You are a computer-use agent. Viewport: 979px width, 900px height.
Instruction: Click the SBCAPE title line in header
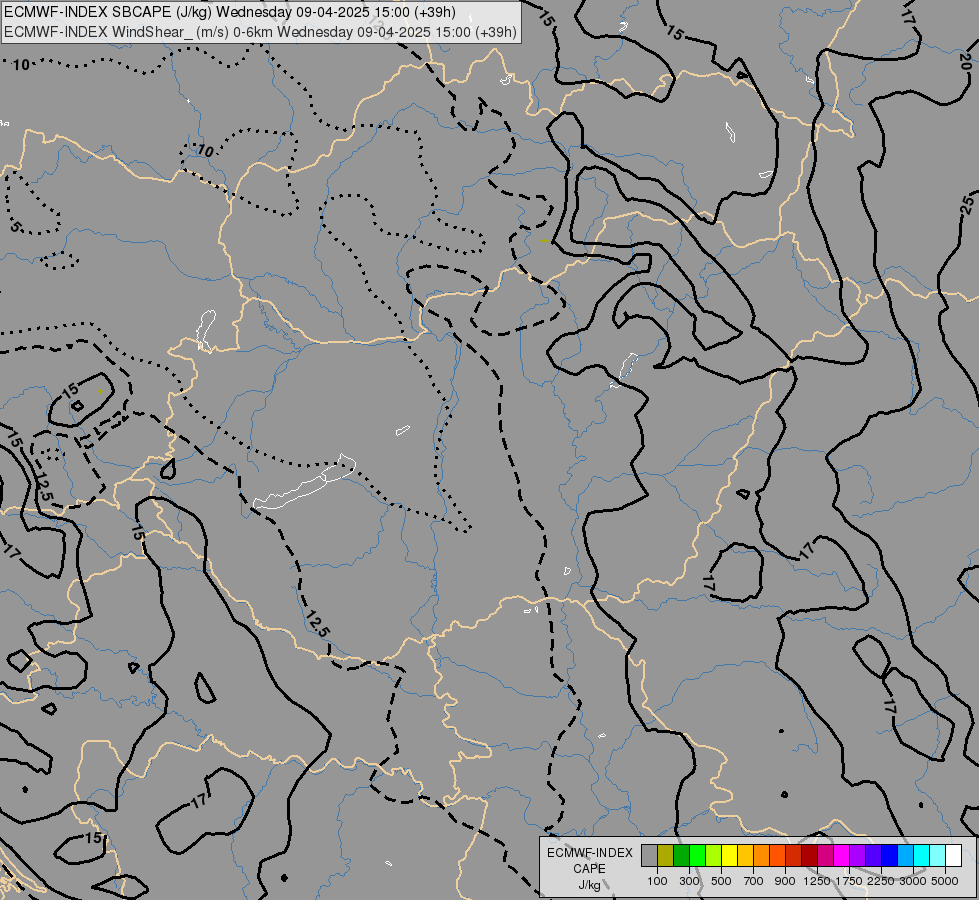(230, 12)
